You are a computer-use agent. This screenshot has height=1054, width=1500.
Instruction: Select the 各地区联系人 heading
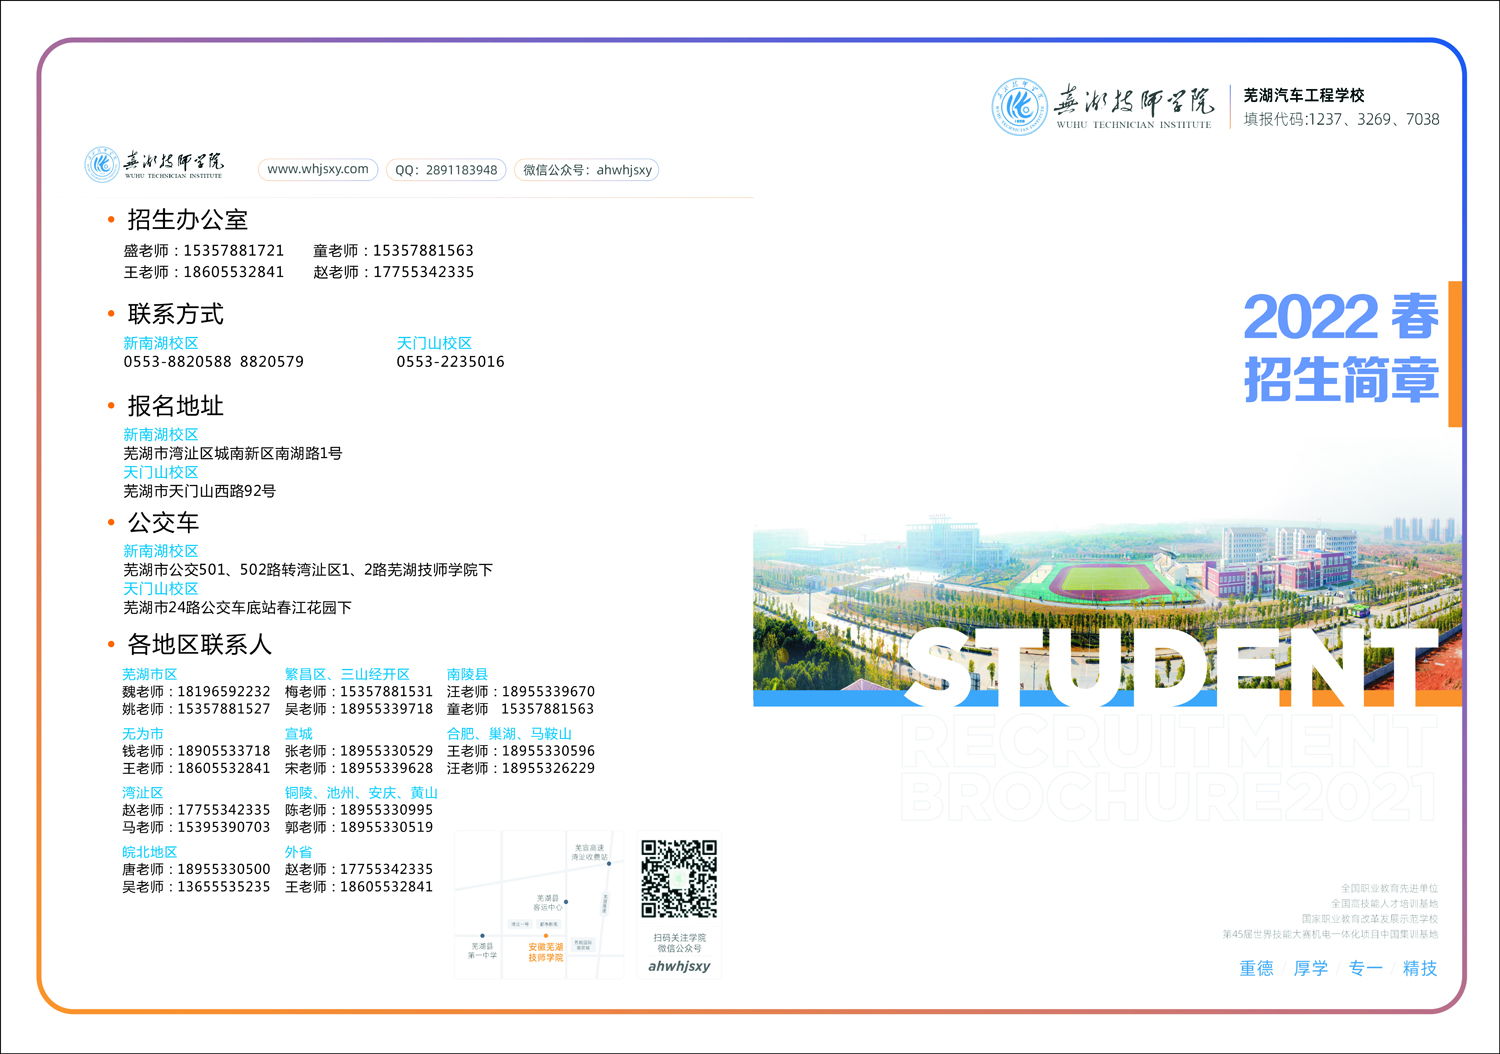[x=199, y=645]
